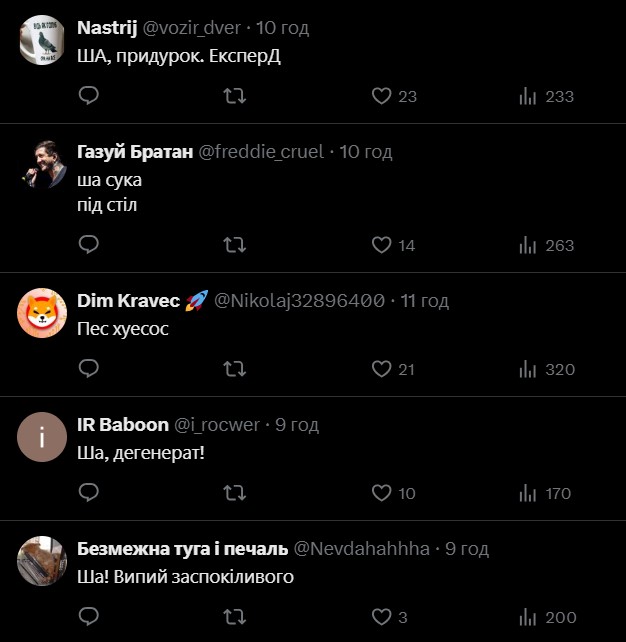Like Dim Kravec's tweet
Viewport: 626px width, 642px height.
(x=381, y=369)
